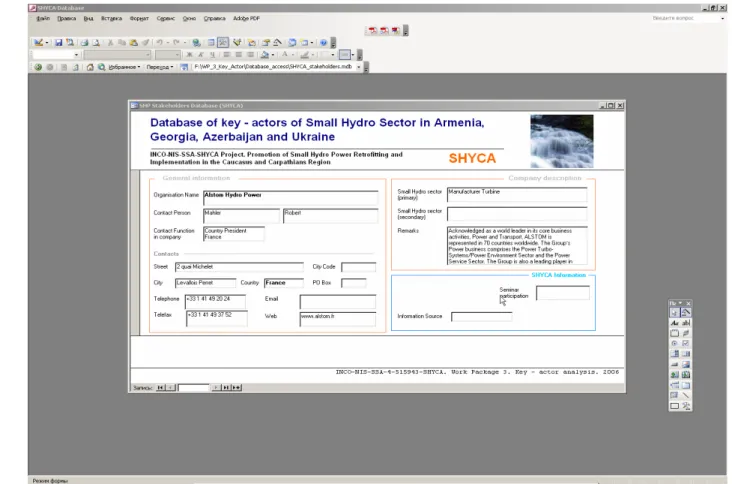
Task: Click the waterfall image in form header
Action: 562,141
